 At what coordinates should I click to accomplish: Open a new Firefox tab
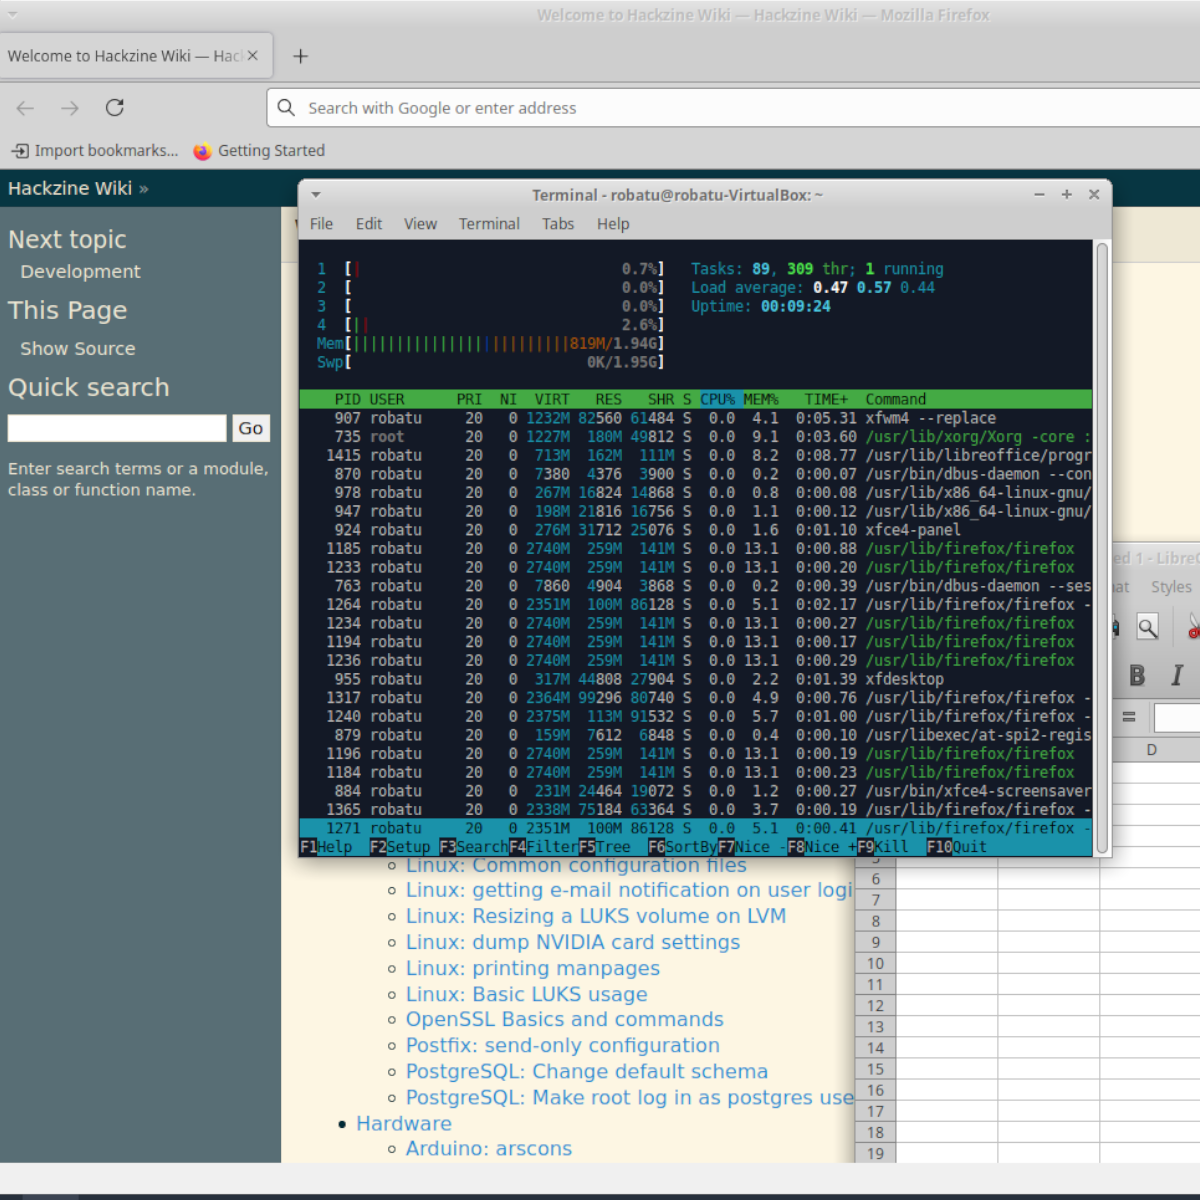[x=300, y=56]
